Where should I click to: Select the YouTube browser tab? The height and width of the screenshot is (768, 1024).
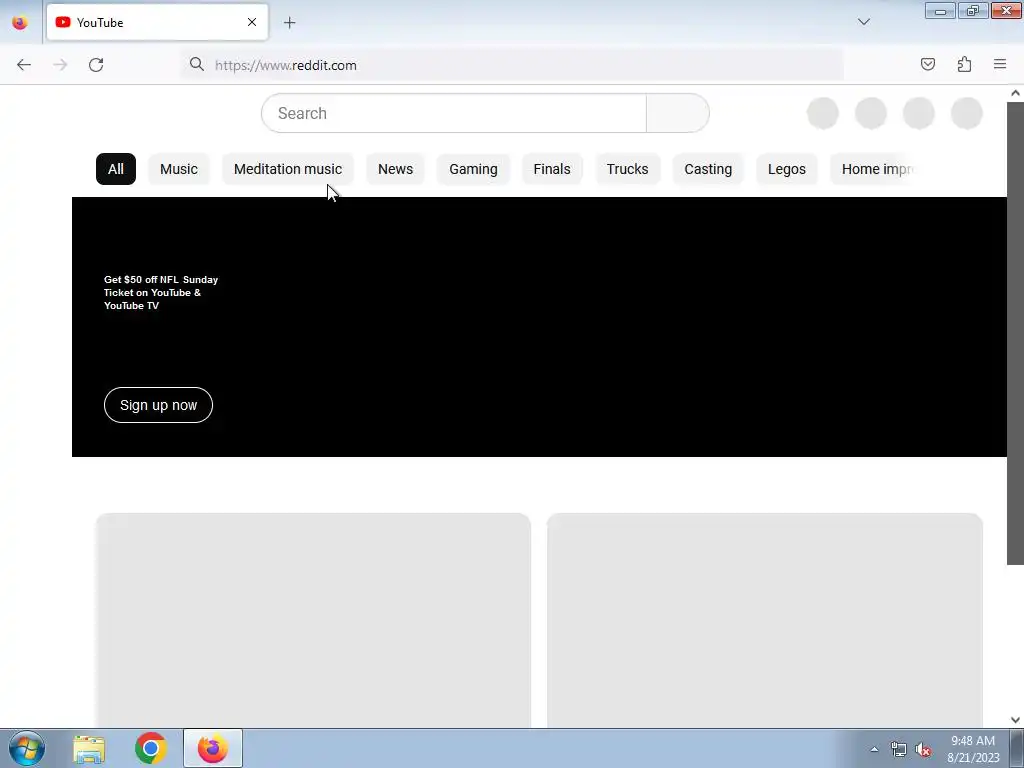tap(157, 22)
